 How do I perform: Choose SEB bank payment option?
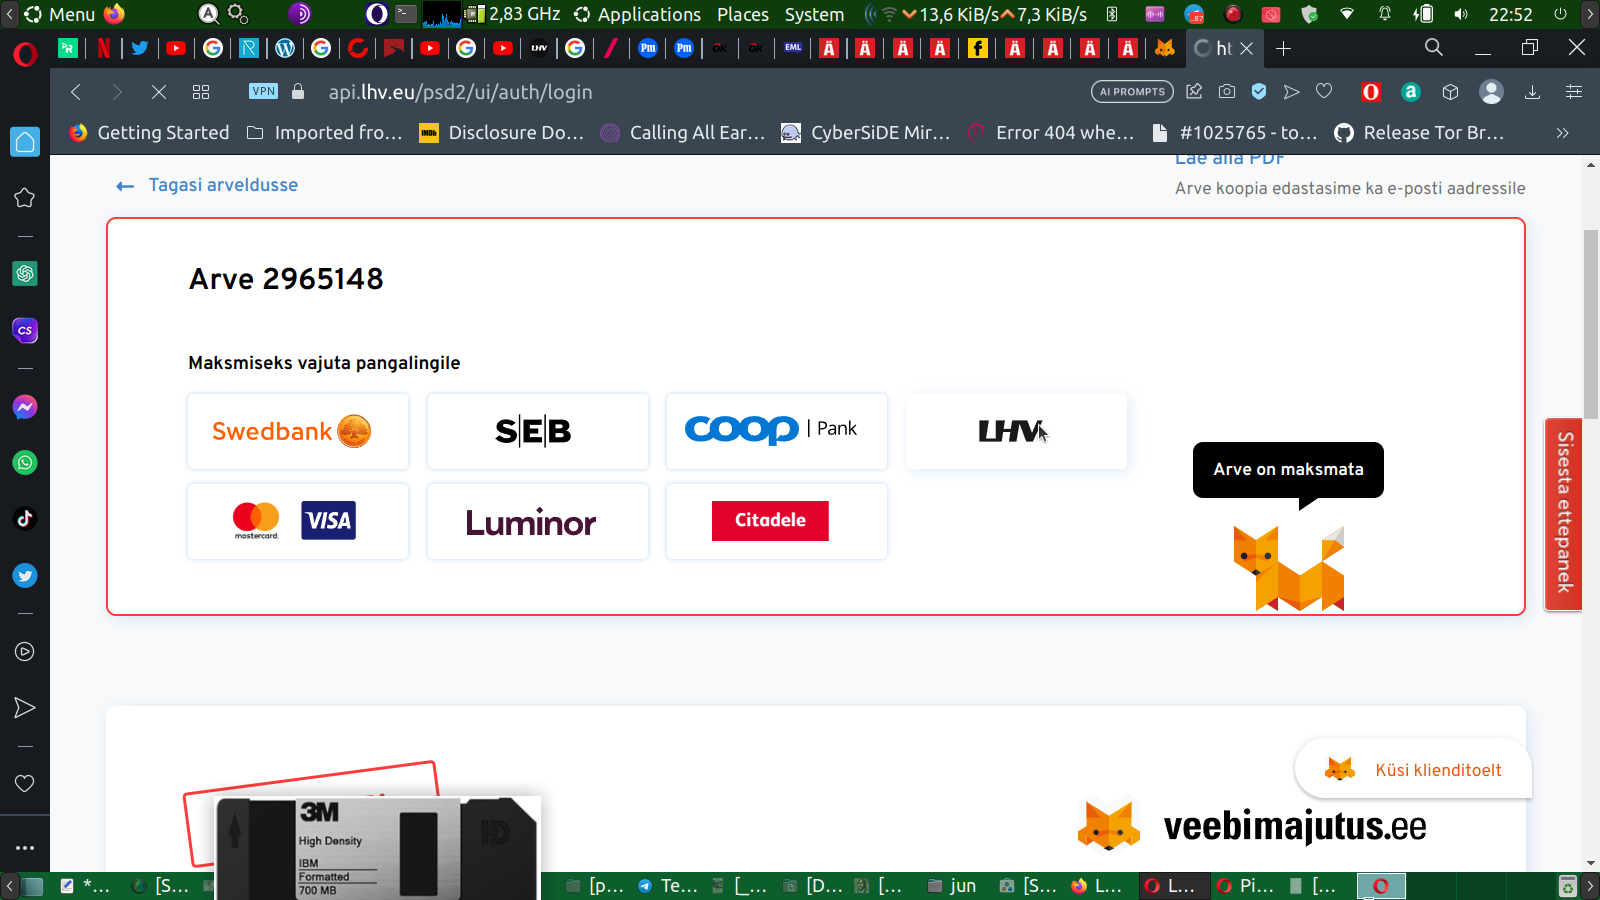tap(538, 431)
